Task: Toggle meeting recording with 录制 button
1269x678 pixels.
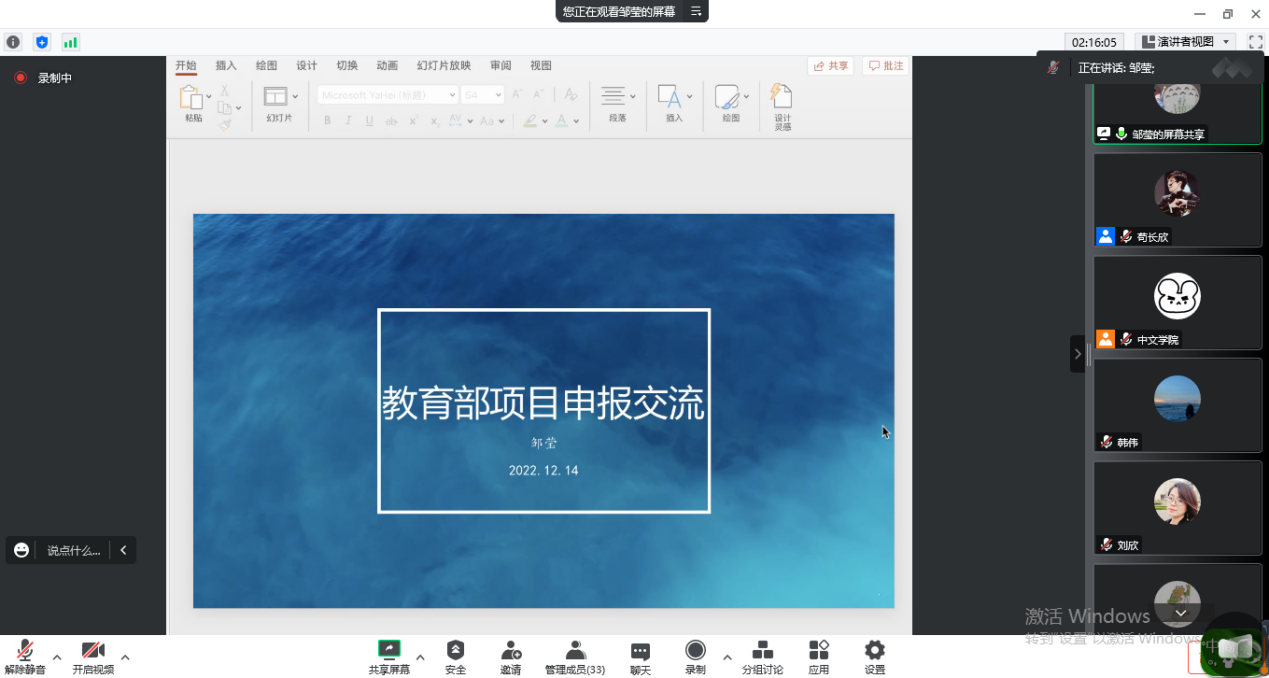Action: (695, 652)
